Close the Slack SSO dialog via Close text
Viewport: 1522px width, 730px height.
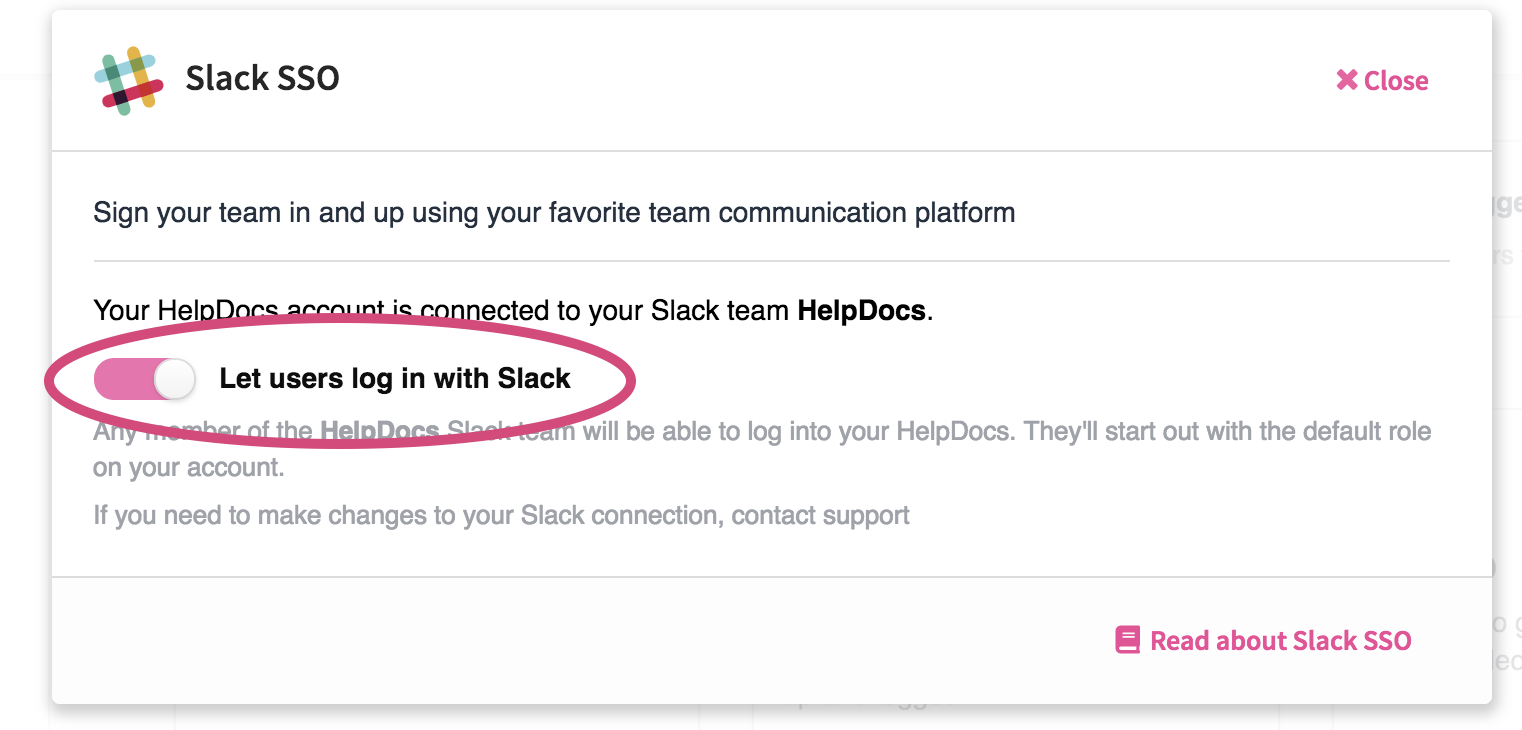tap(1396, 81)
